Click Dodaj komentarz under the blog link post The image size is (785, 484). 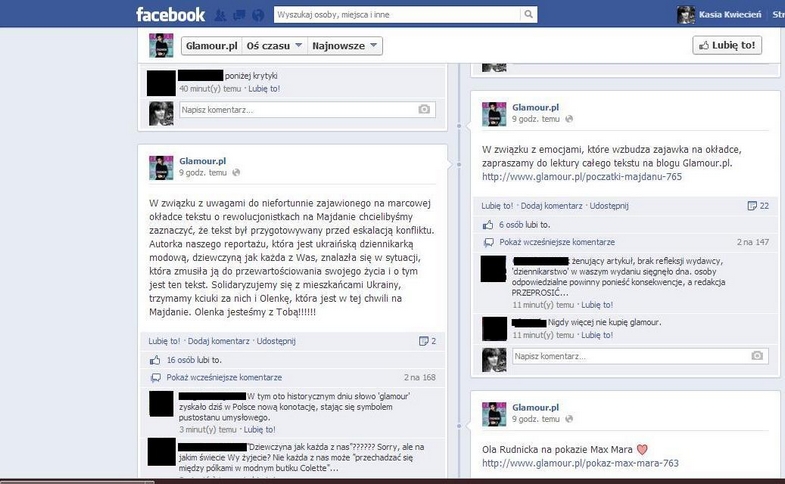click(x=551, y=206)
